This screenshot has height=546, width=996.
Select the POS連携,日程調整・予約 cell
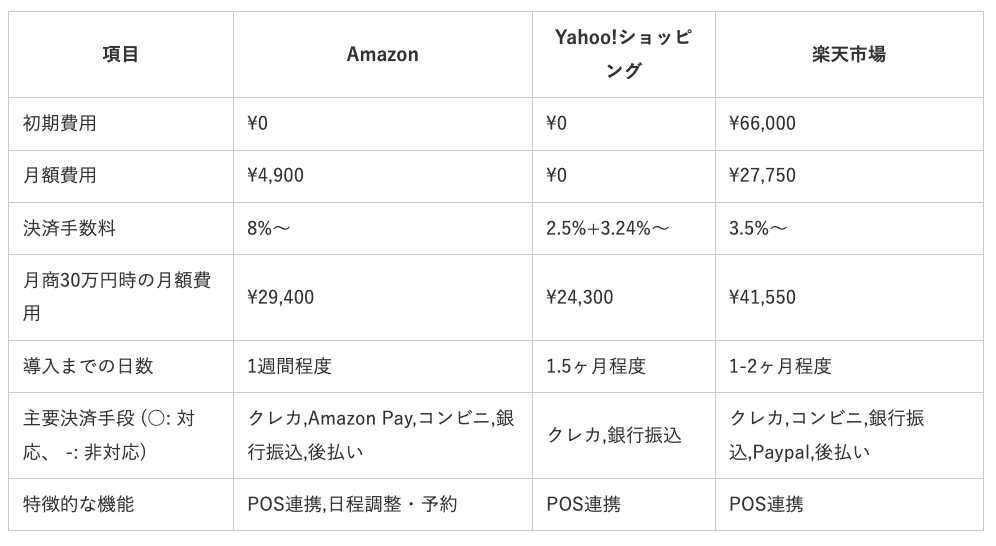click(352, 504)
